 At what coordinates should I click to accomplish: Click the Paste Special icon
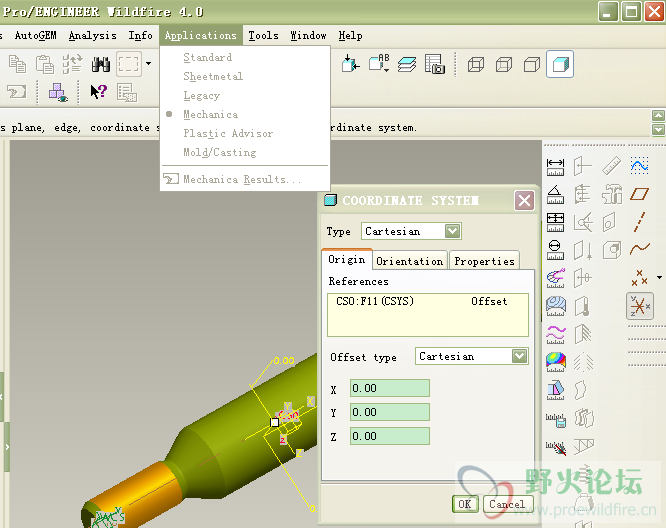pos(73,64)
